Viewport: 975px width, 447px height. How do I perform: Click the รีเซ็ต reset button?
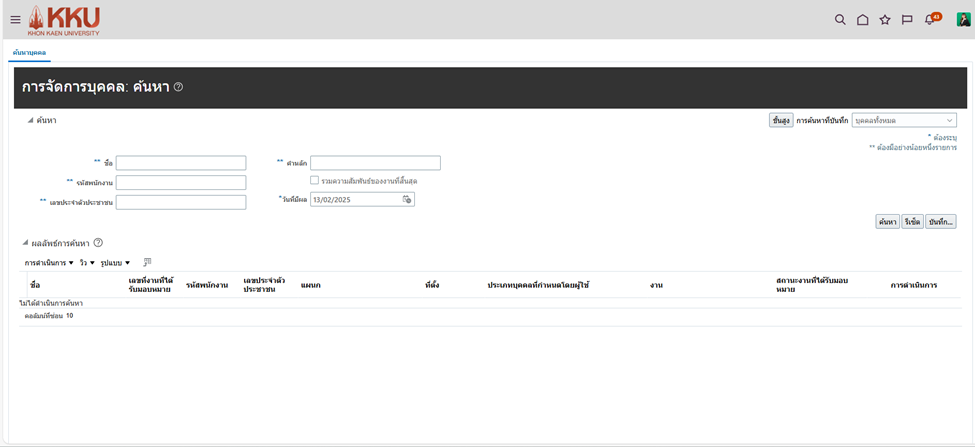pos(911,221)
